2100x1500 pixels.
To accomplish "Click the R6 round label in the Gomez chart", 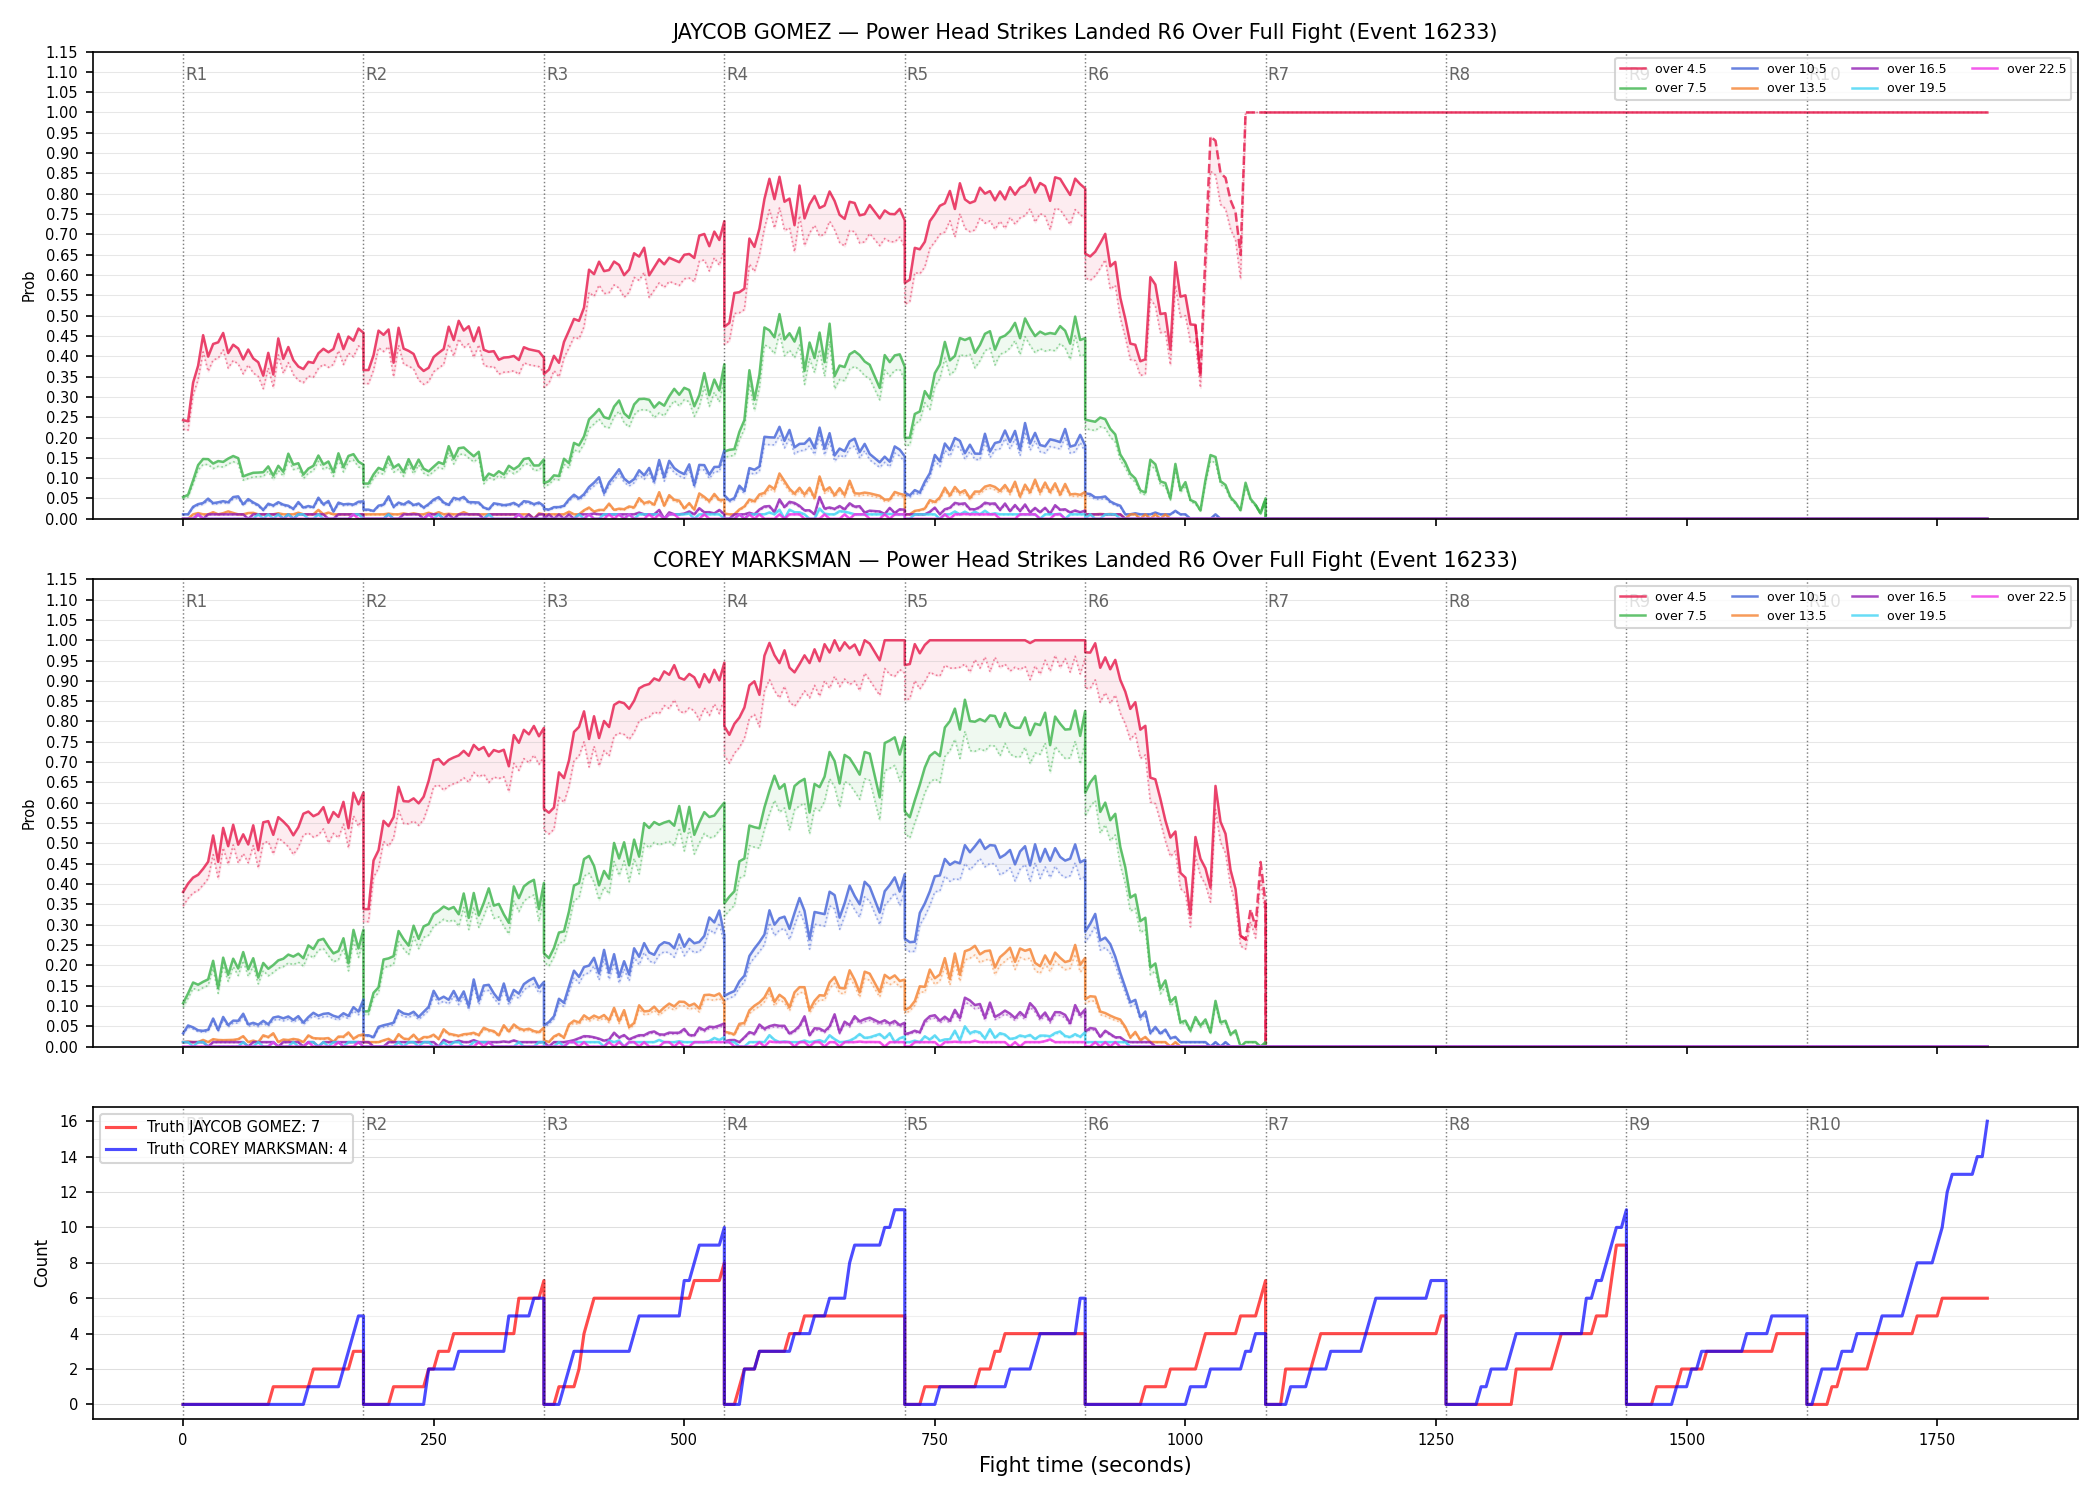I will click(1098, 74).
